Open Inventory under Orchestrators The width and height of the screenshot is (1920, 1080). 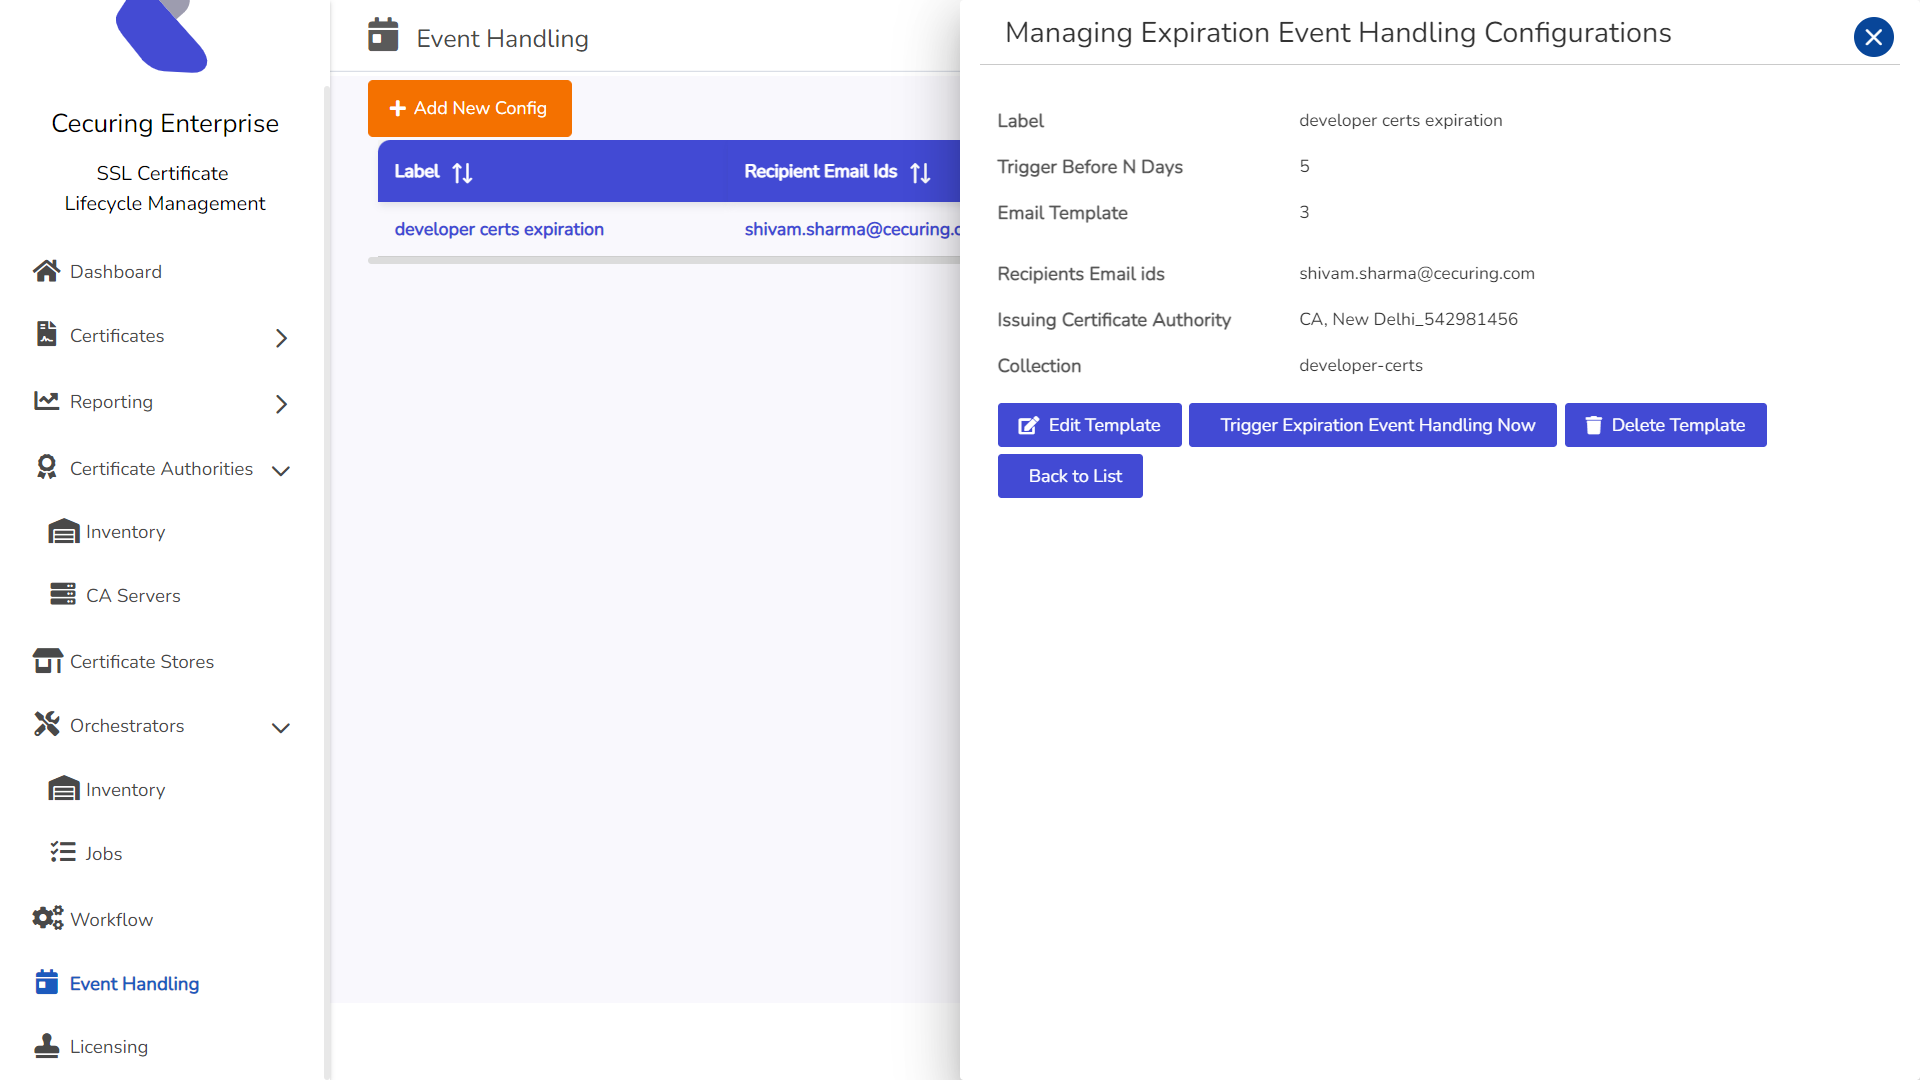click(125, 789)
